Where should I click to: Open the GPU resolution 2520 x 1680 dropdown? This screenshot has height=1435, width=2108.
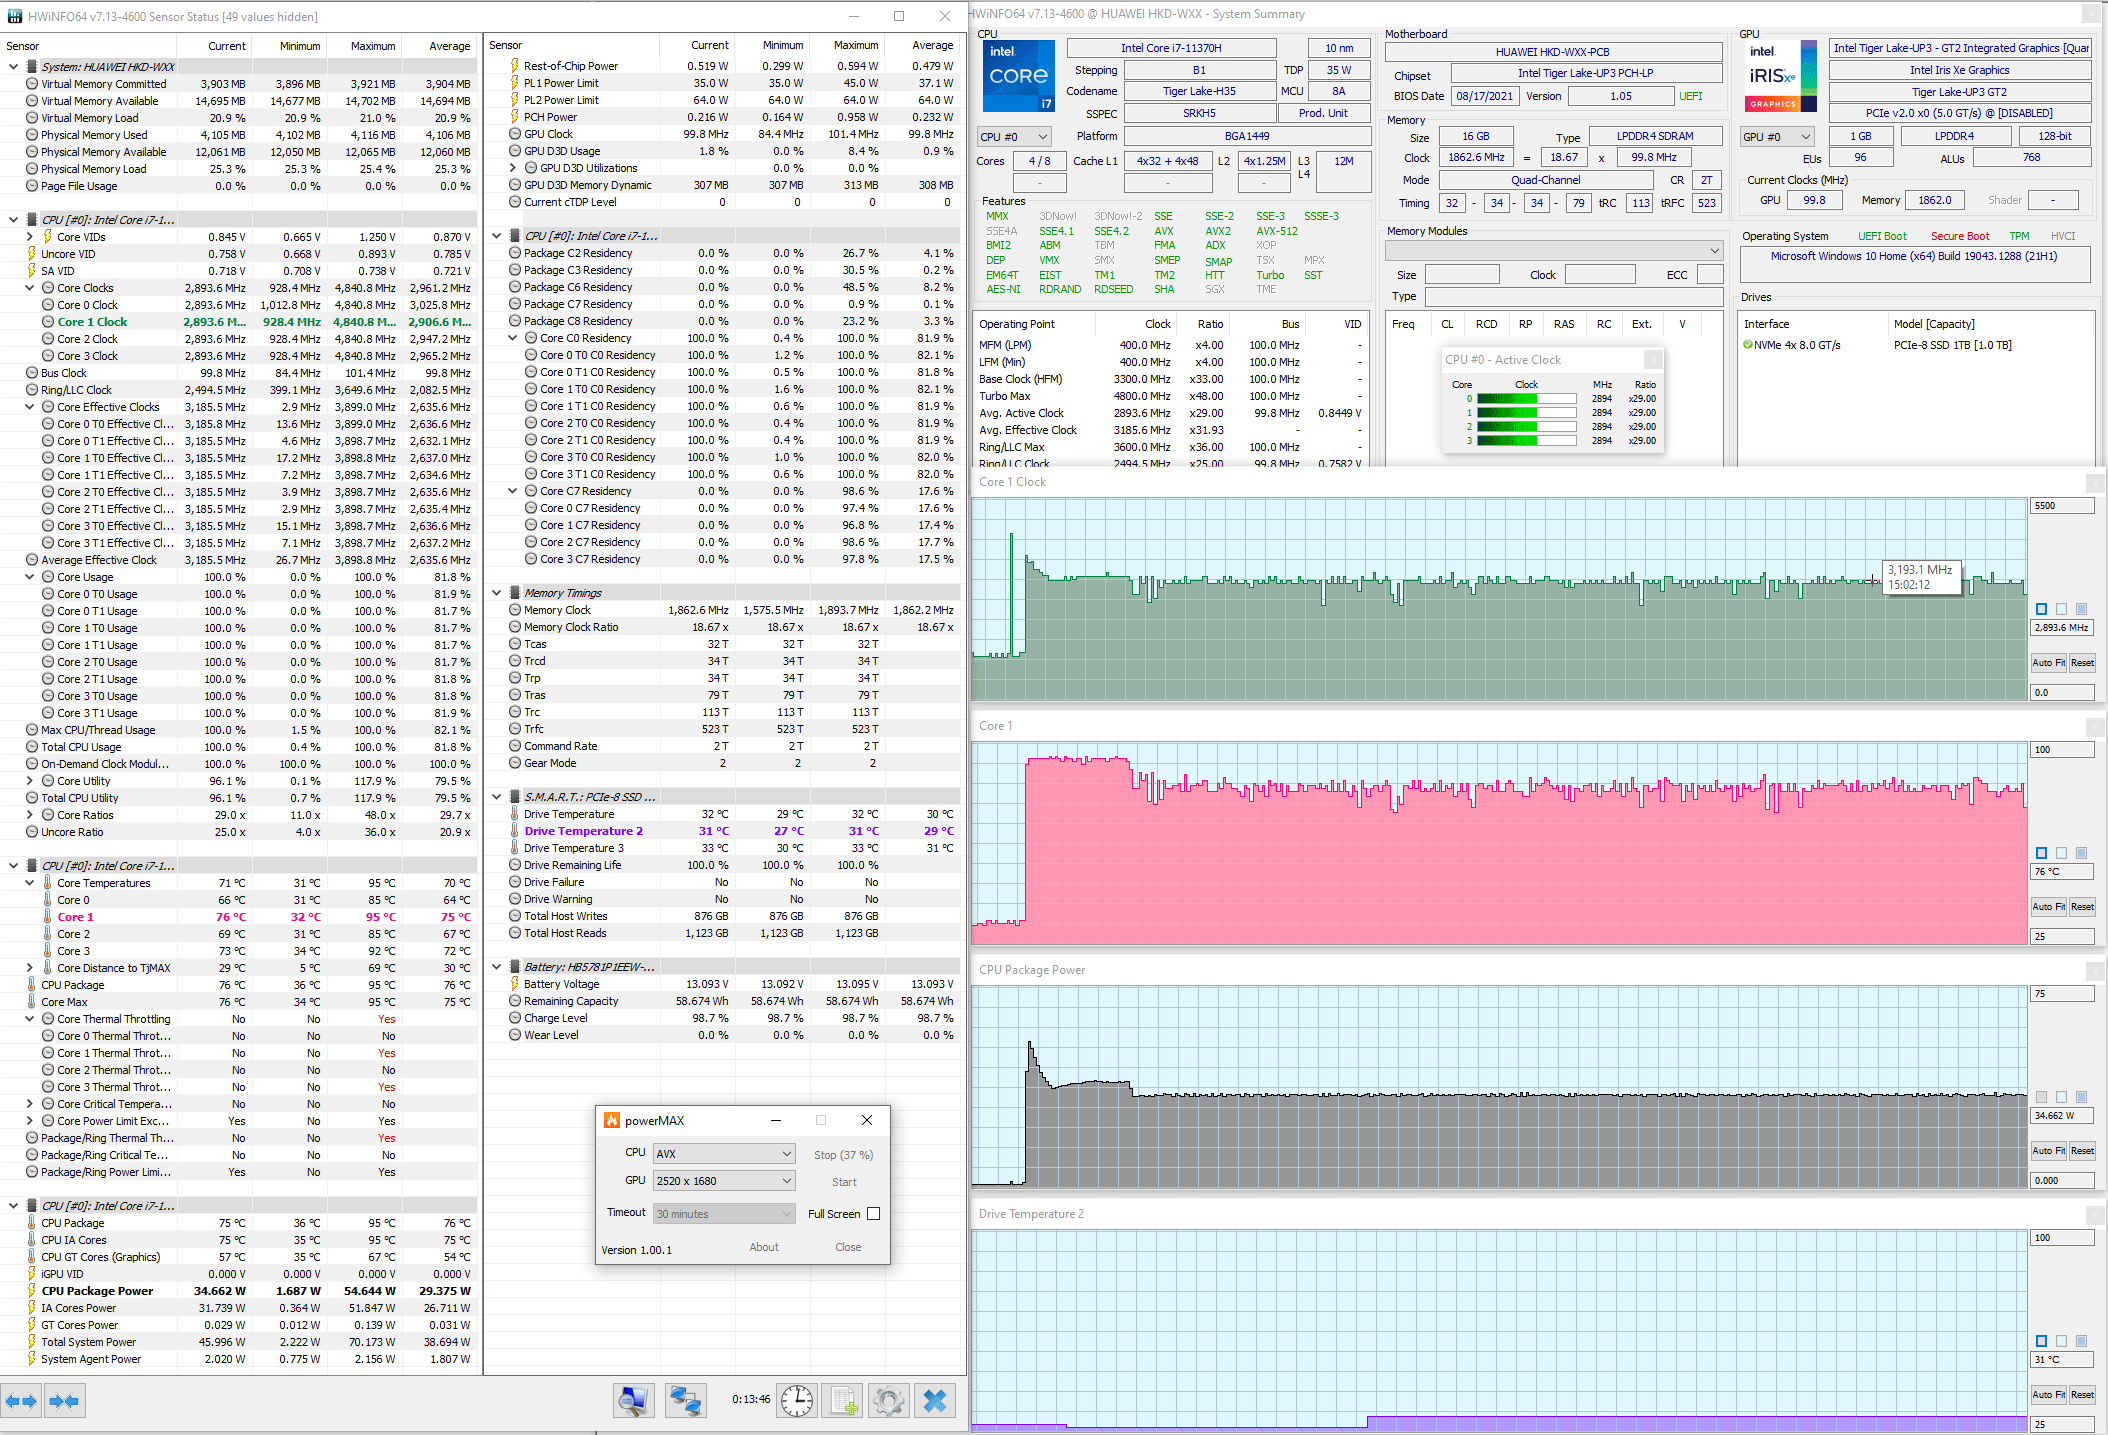(x=724, y=1181)
